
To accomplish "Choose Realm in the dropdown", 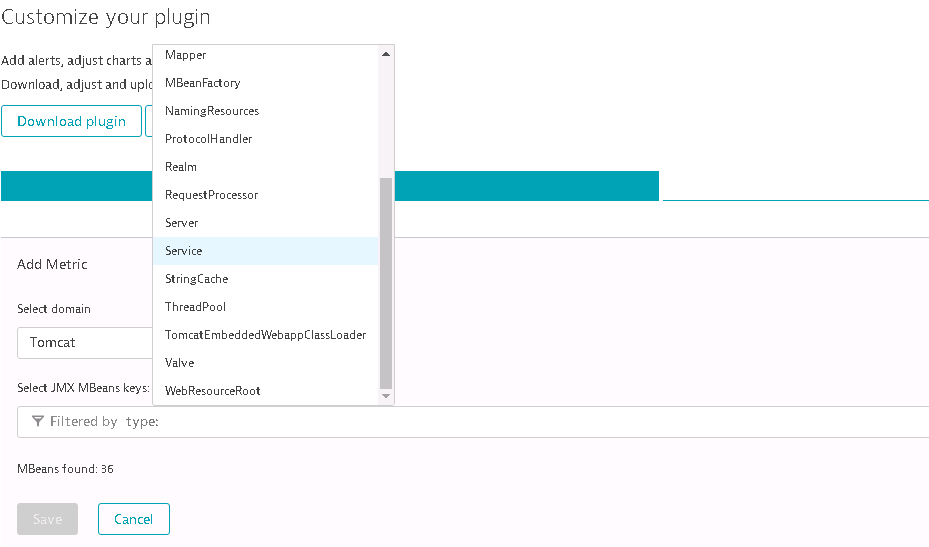I will (265, 167).
